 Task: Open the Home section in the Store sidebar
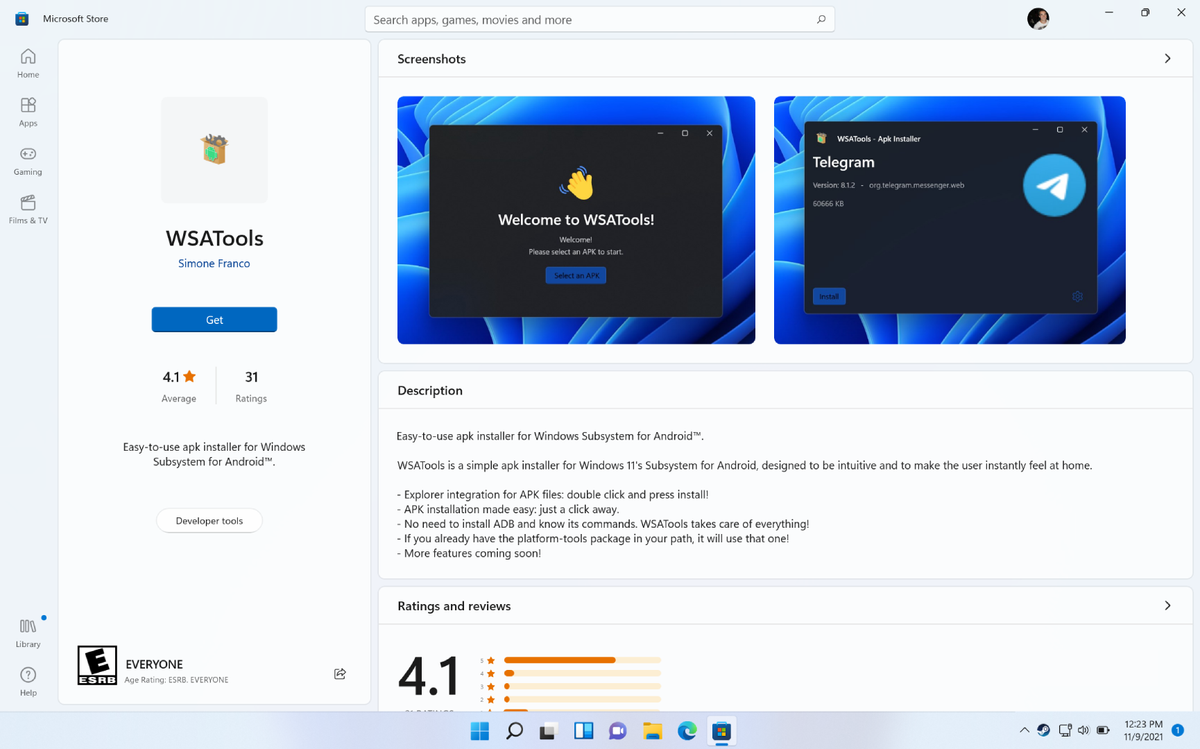tap(27, 60)
